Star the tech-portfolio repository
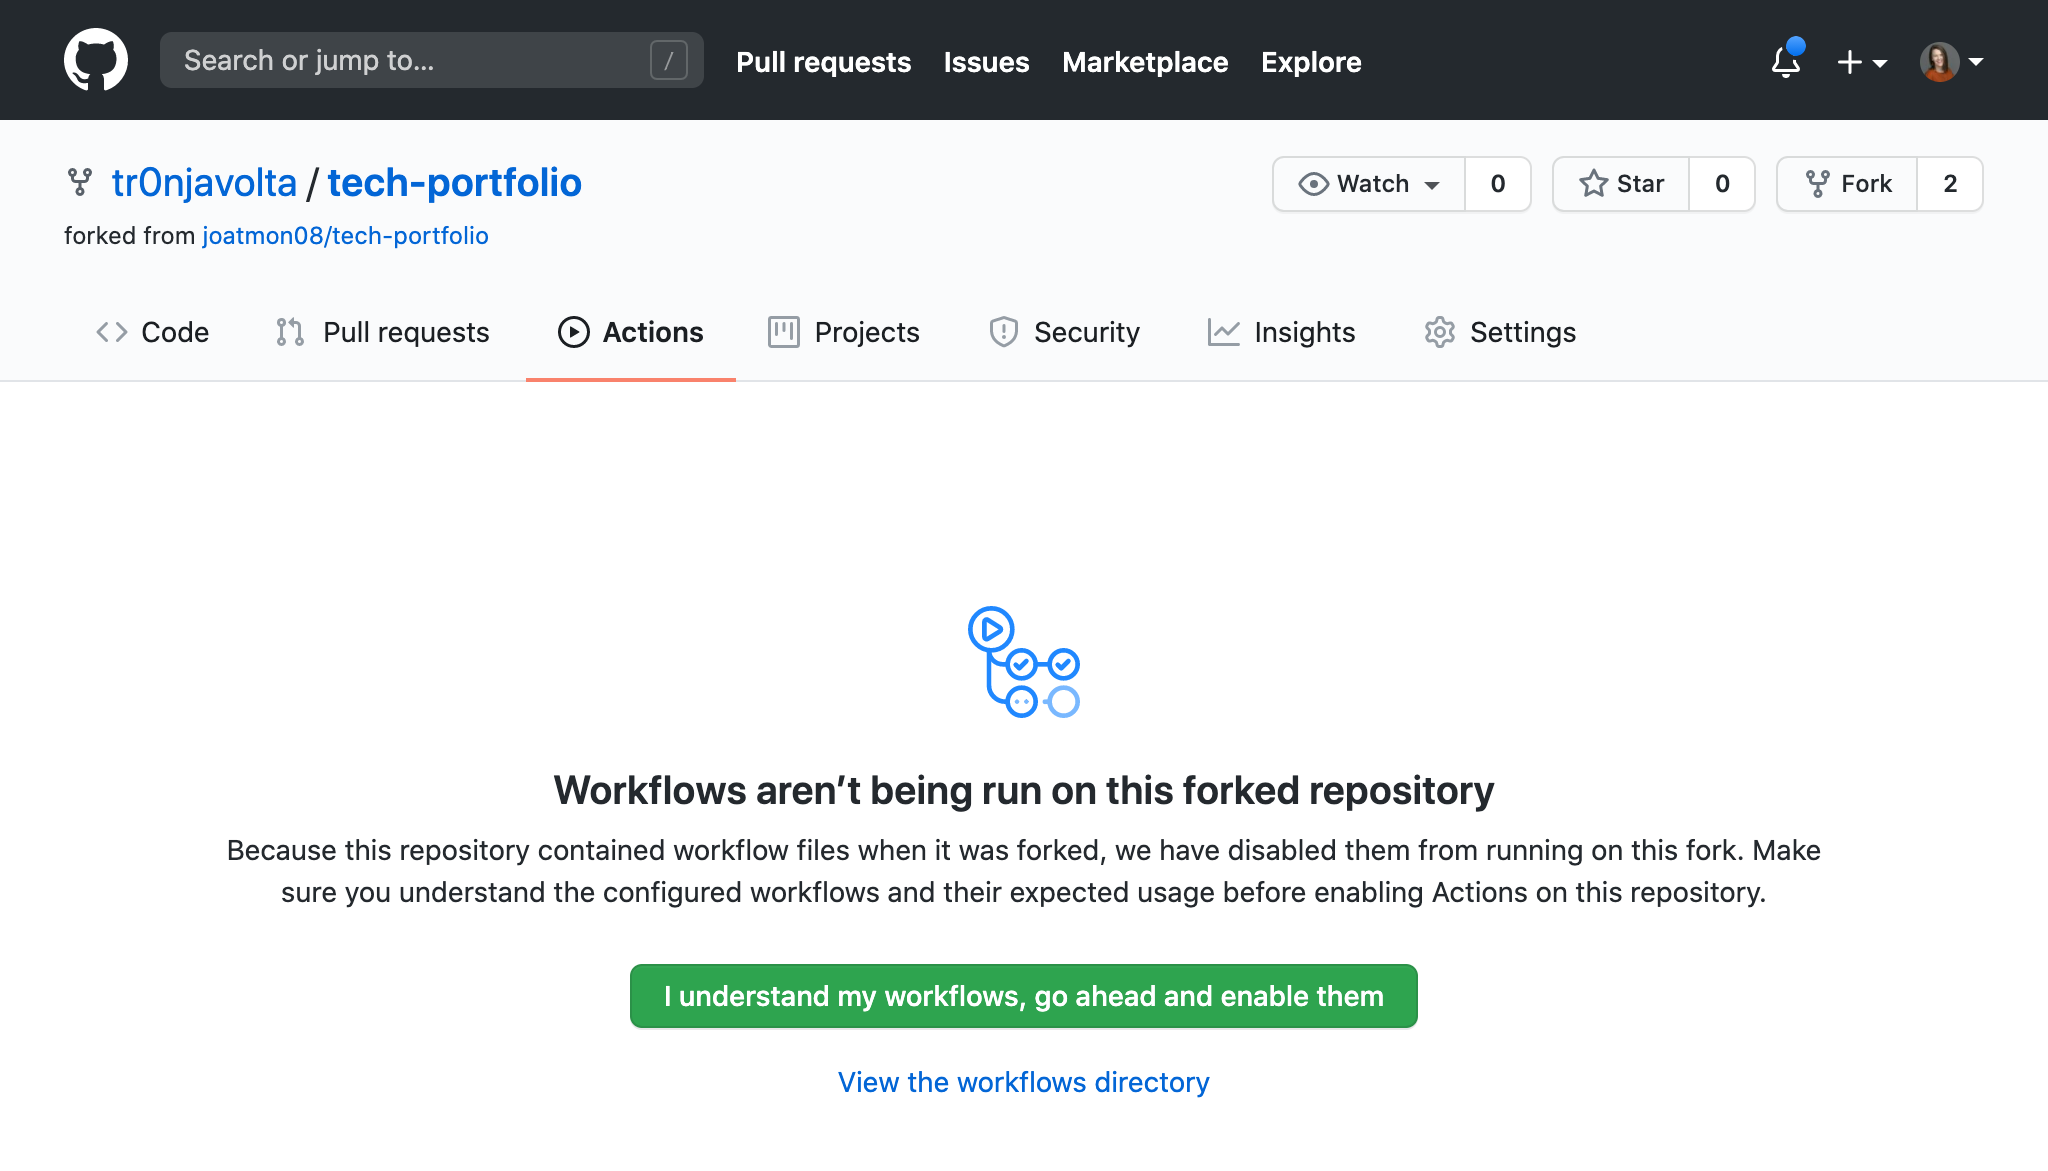Screen dimensions: 2048x1171 (x=1621, y=184)
